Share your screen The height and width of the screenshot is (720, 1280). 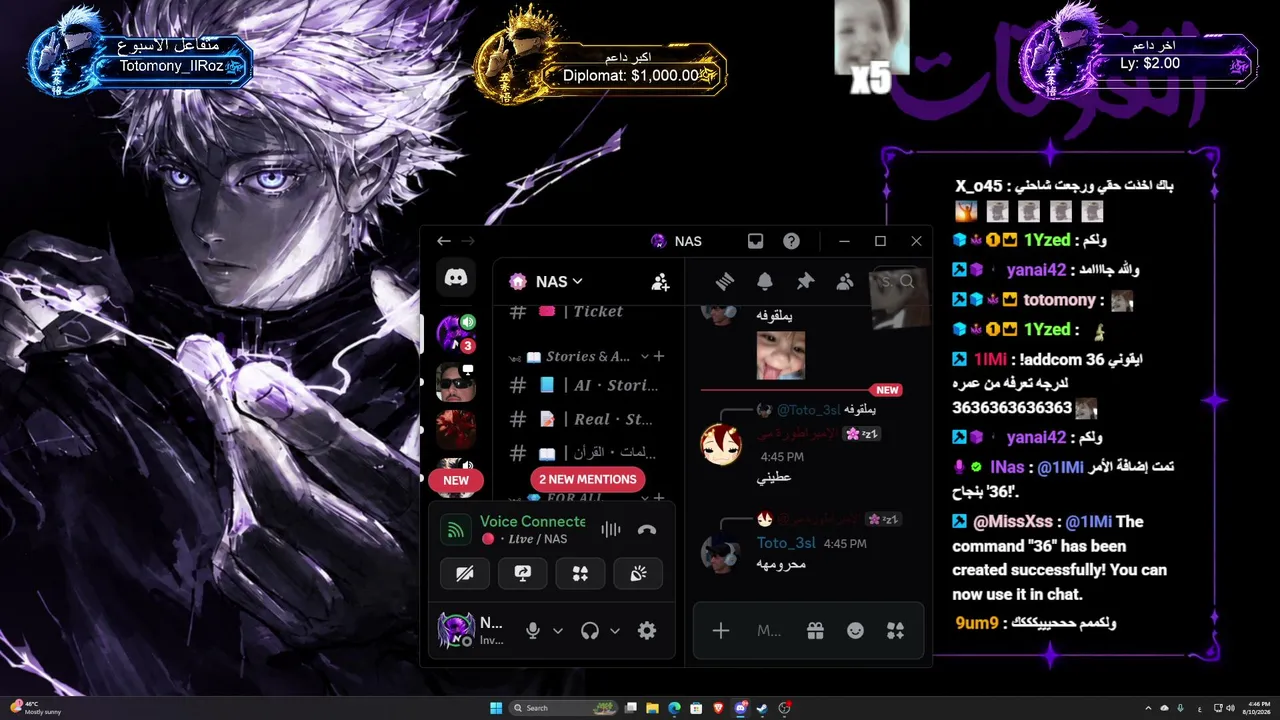523,573
